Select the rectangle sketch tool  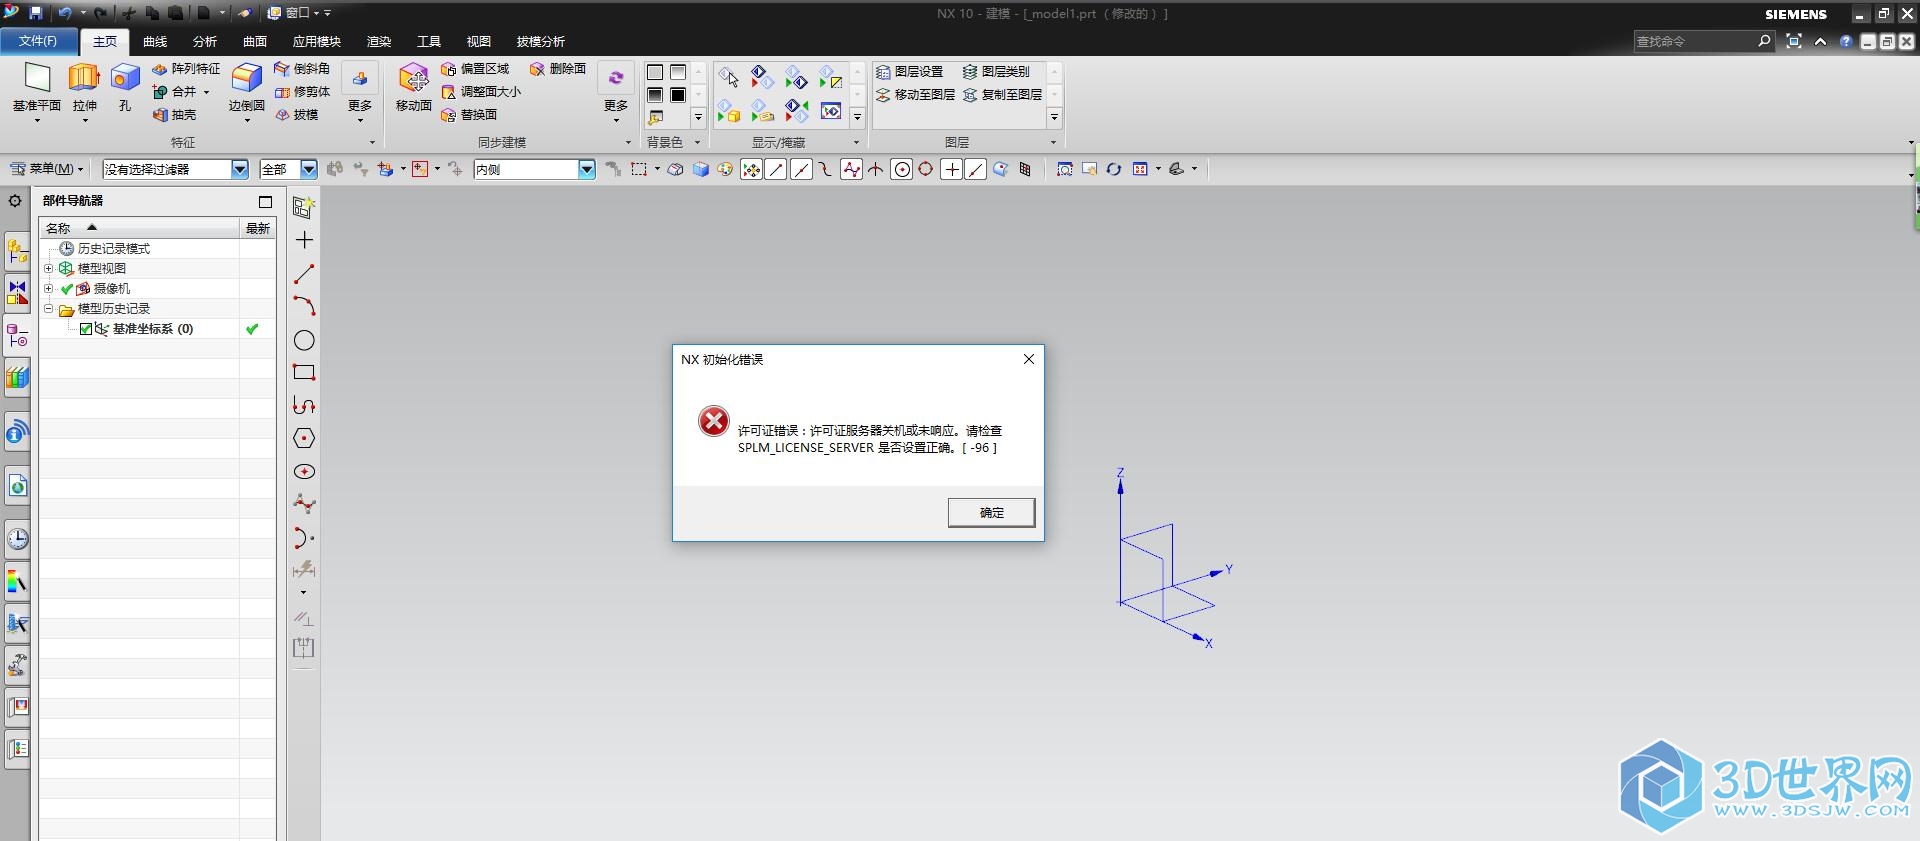click(304, 372)
